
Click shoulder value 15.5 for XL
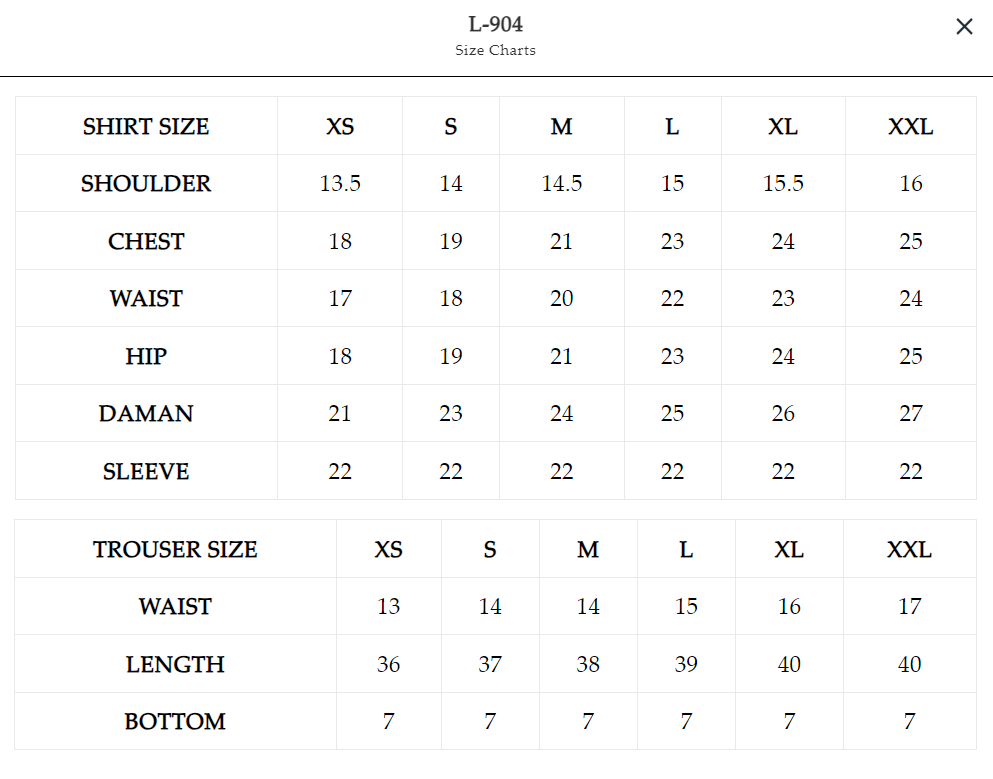(783, 184)
